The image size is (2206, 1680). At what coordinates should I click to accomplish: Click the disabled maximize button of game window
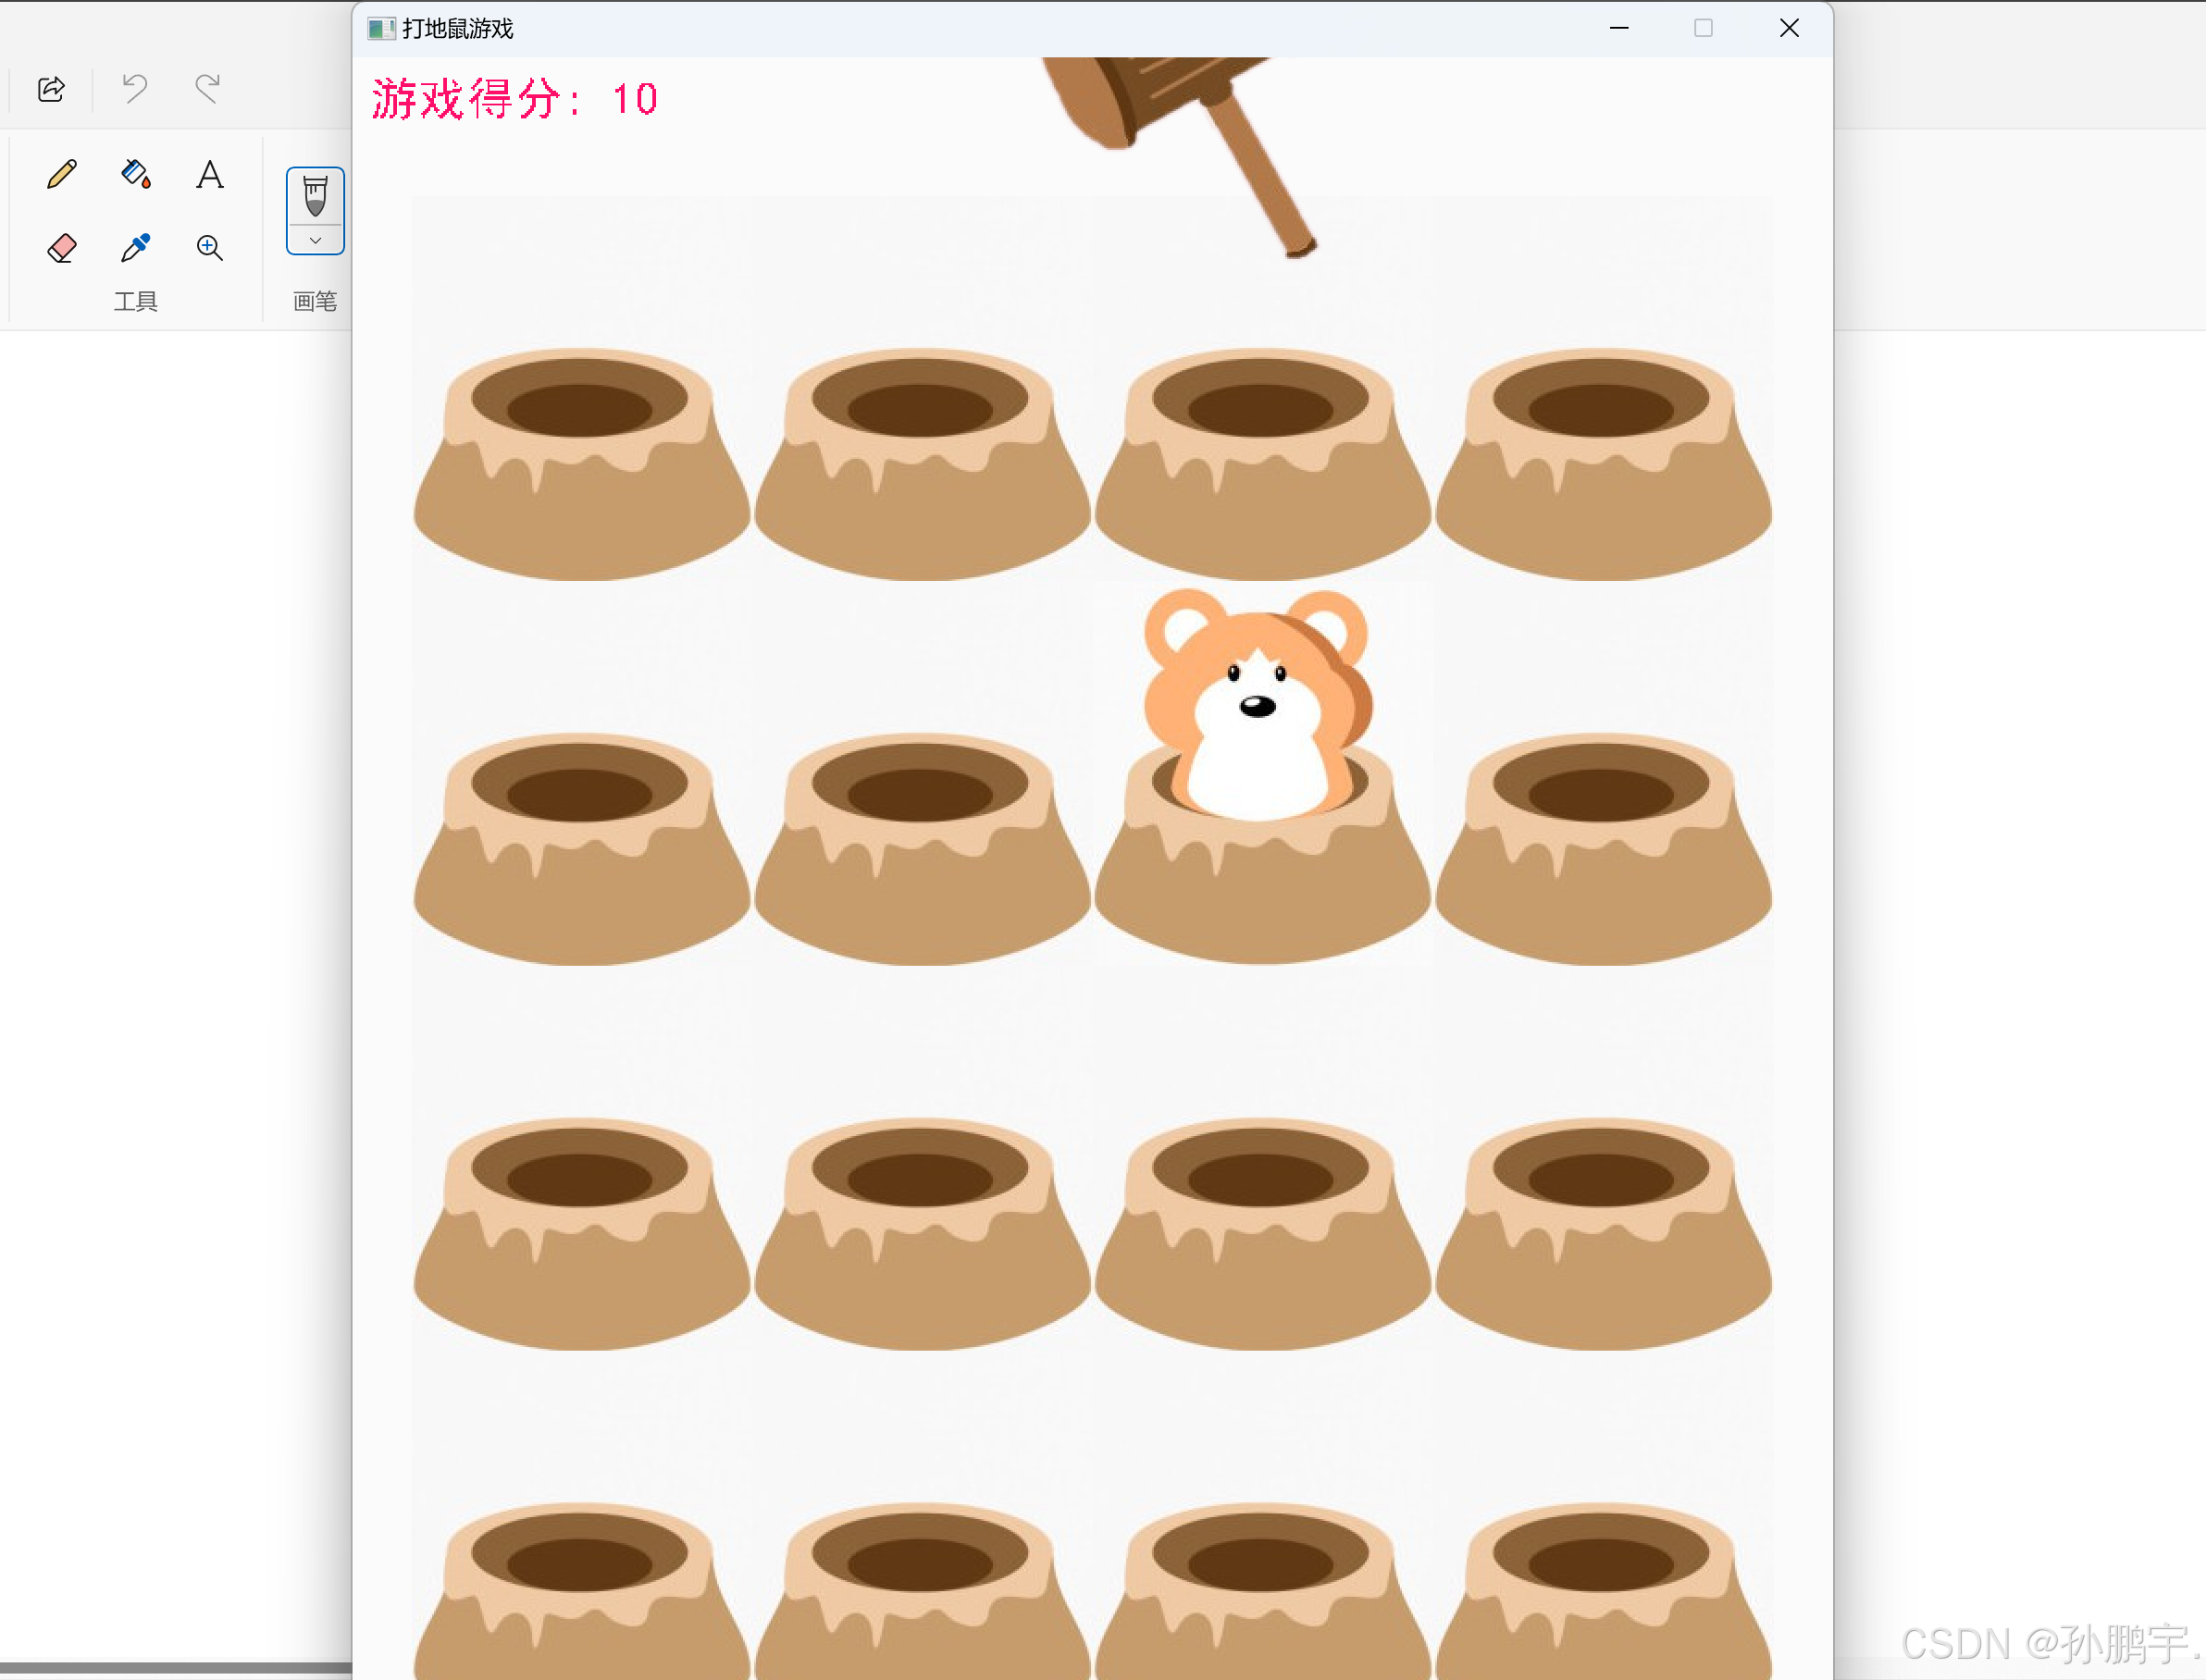coord(1703,28)
